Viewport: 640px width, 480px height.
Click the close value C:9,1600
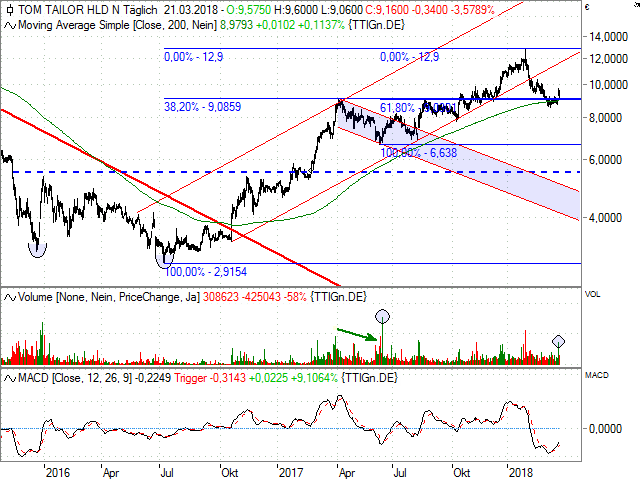pyautogui.click(x=387, y=10)
